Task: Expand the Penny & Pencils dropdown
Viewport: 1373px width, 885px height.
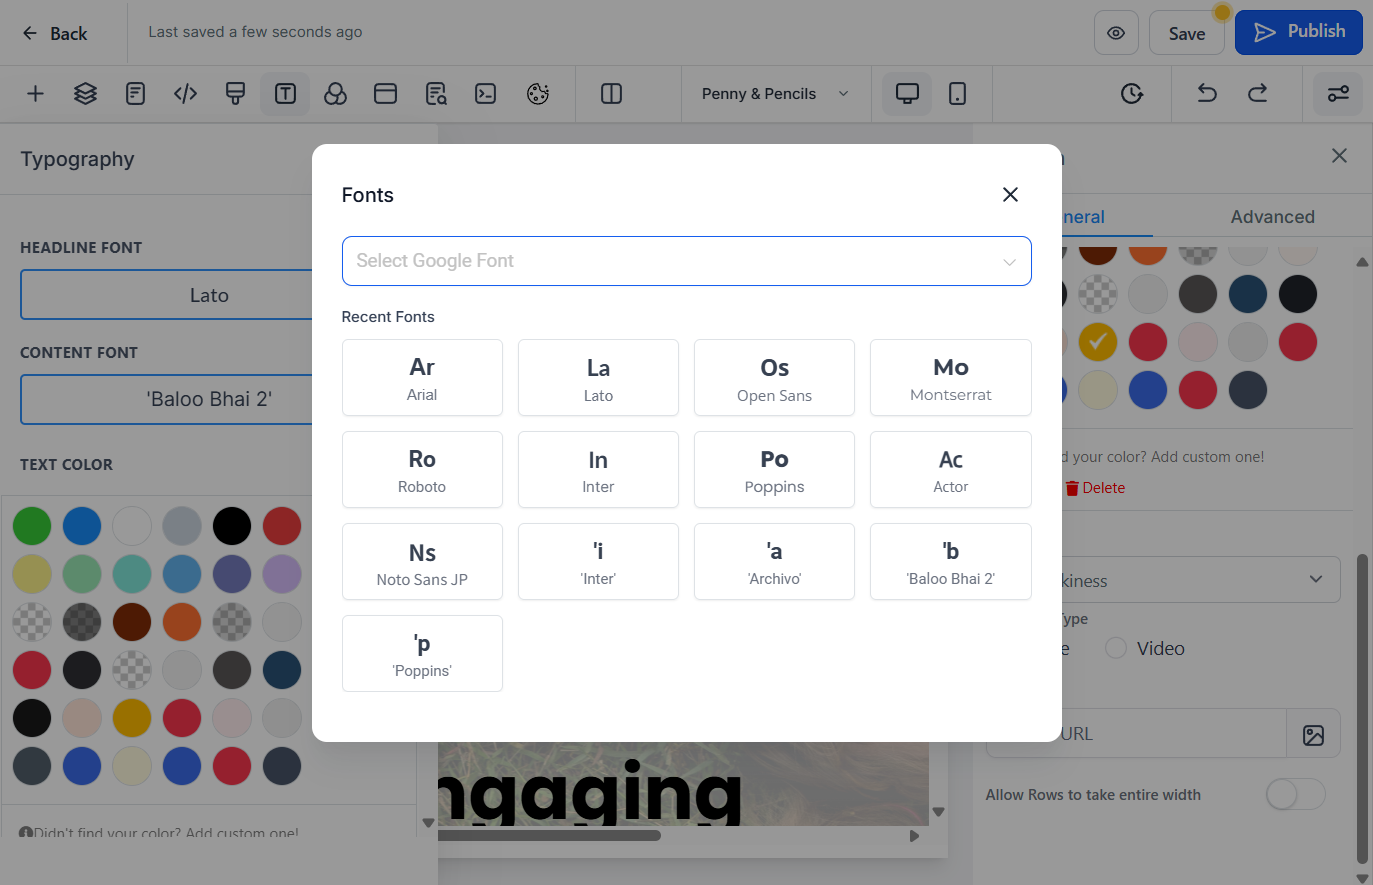Action: [775, 94]
